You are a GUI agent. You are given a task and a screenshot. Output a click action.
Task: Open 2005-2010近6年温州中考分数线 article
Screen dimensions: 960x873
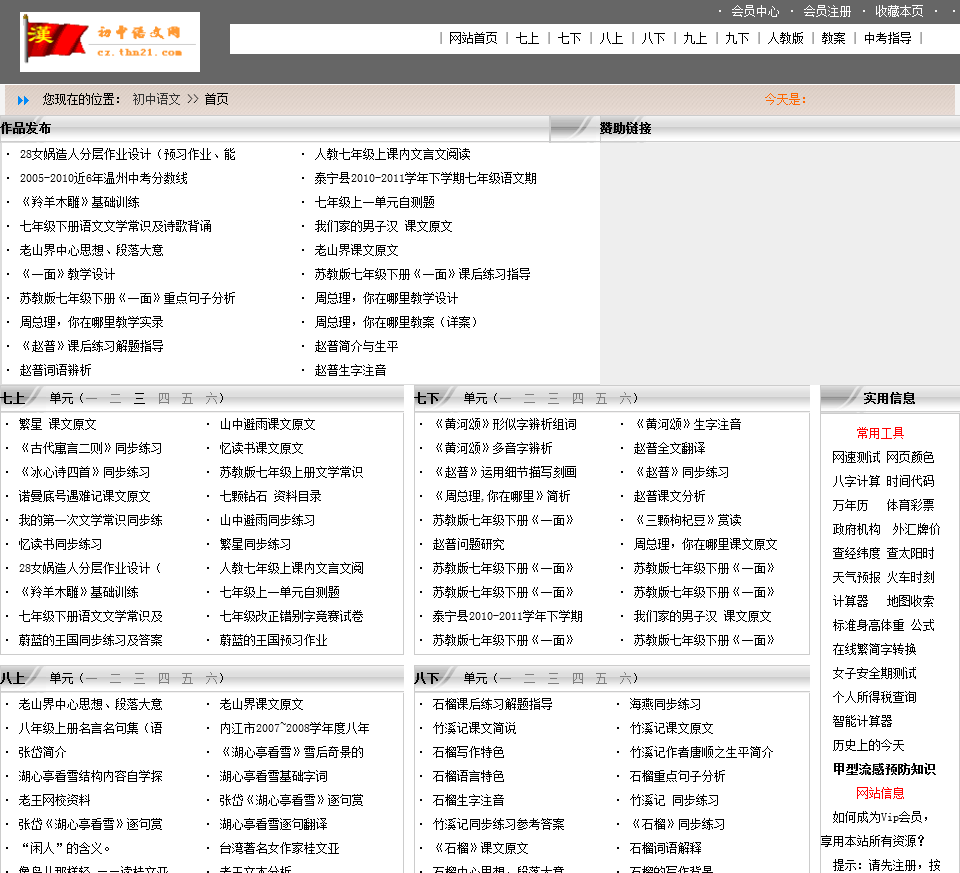pos(103,178)
